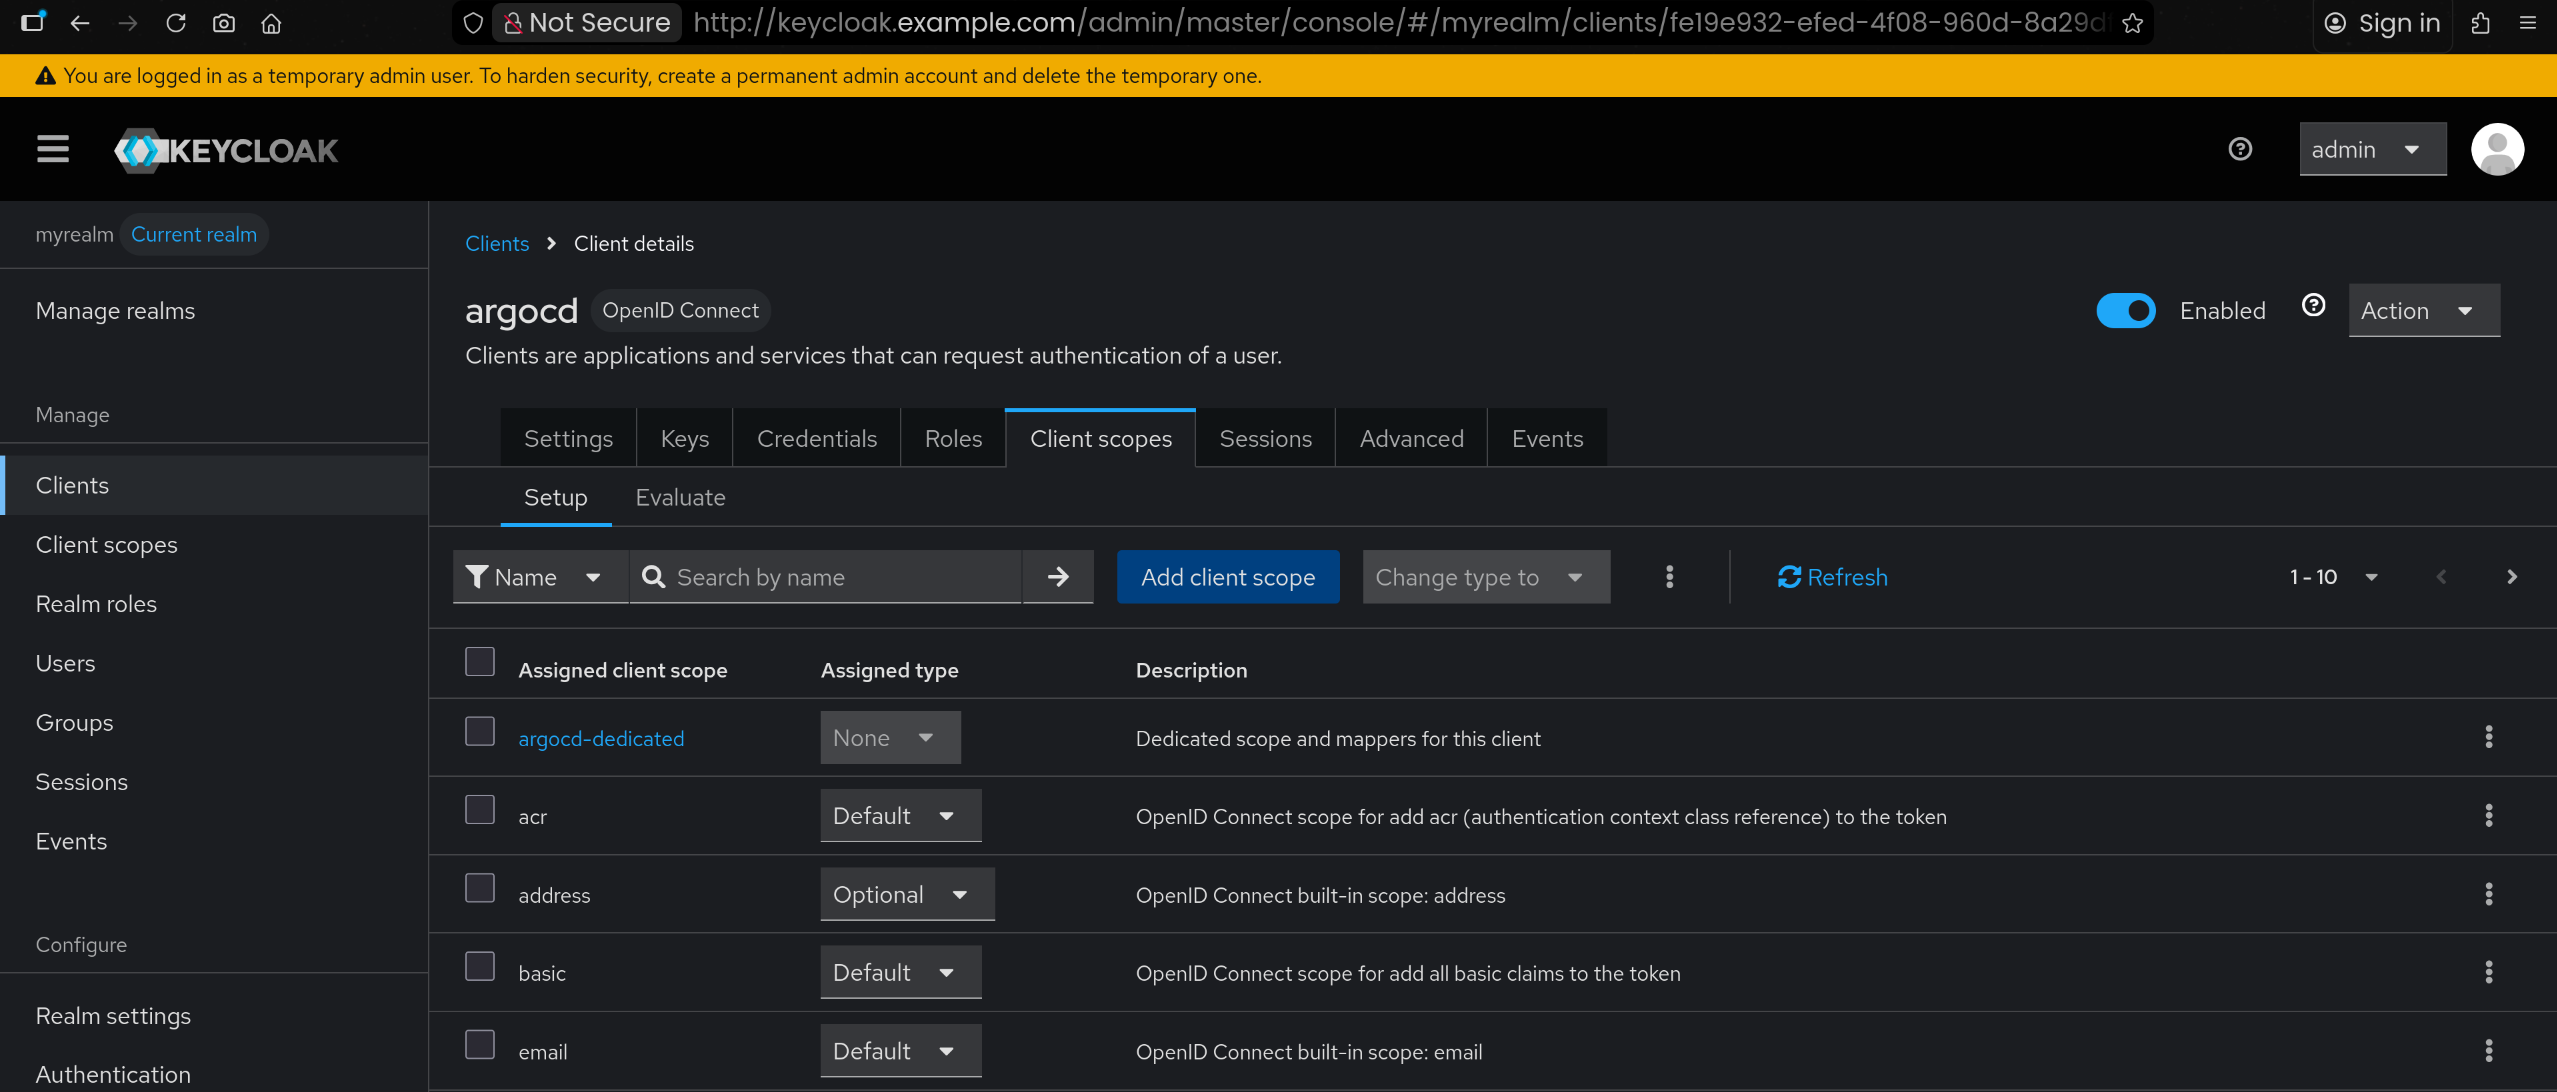Select all scopes with header checkbox
Viewport: 2557px width, 1092px height.
click(480, 662)
